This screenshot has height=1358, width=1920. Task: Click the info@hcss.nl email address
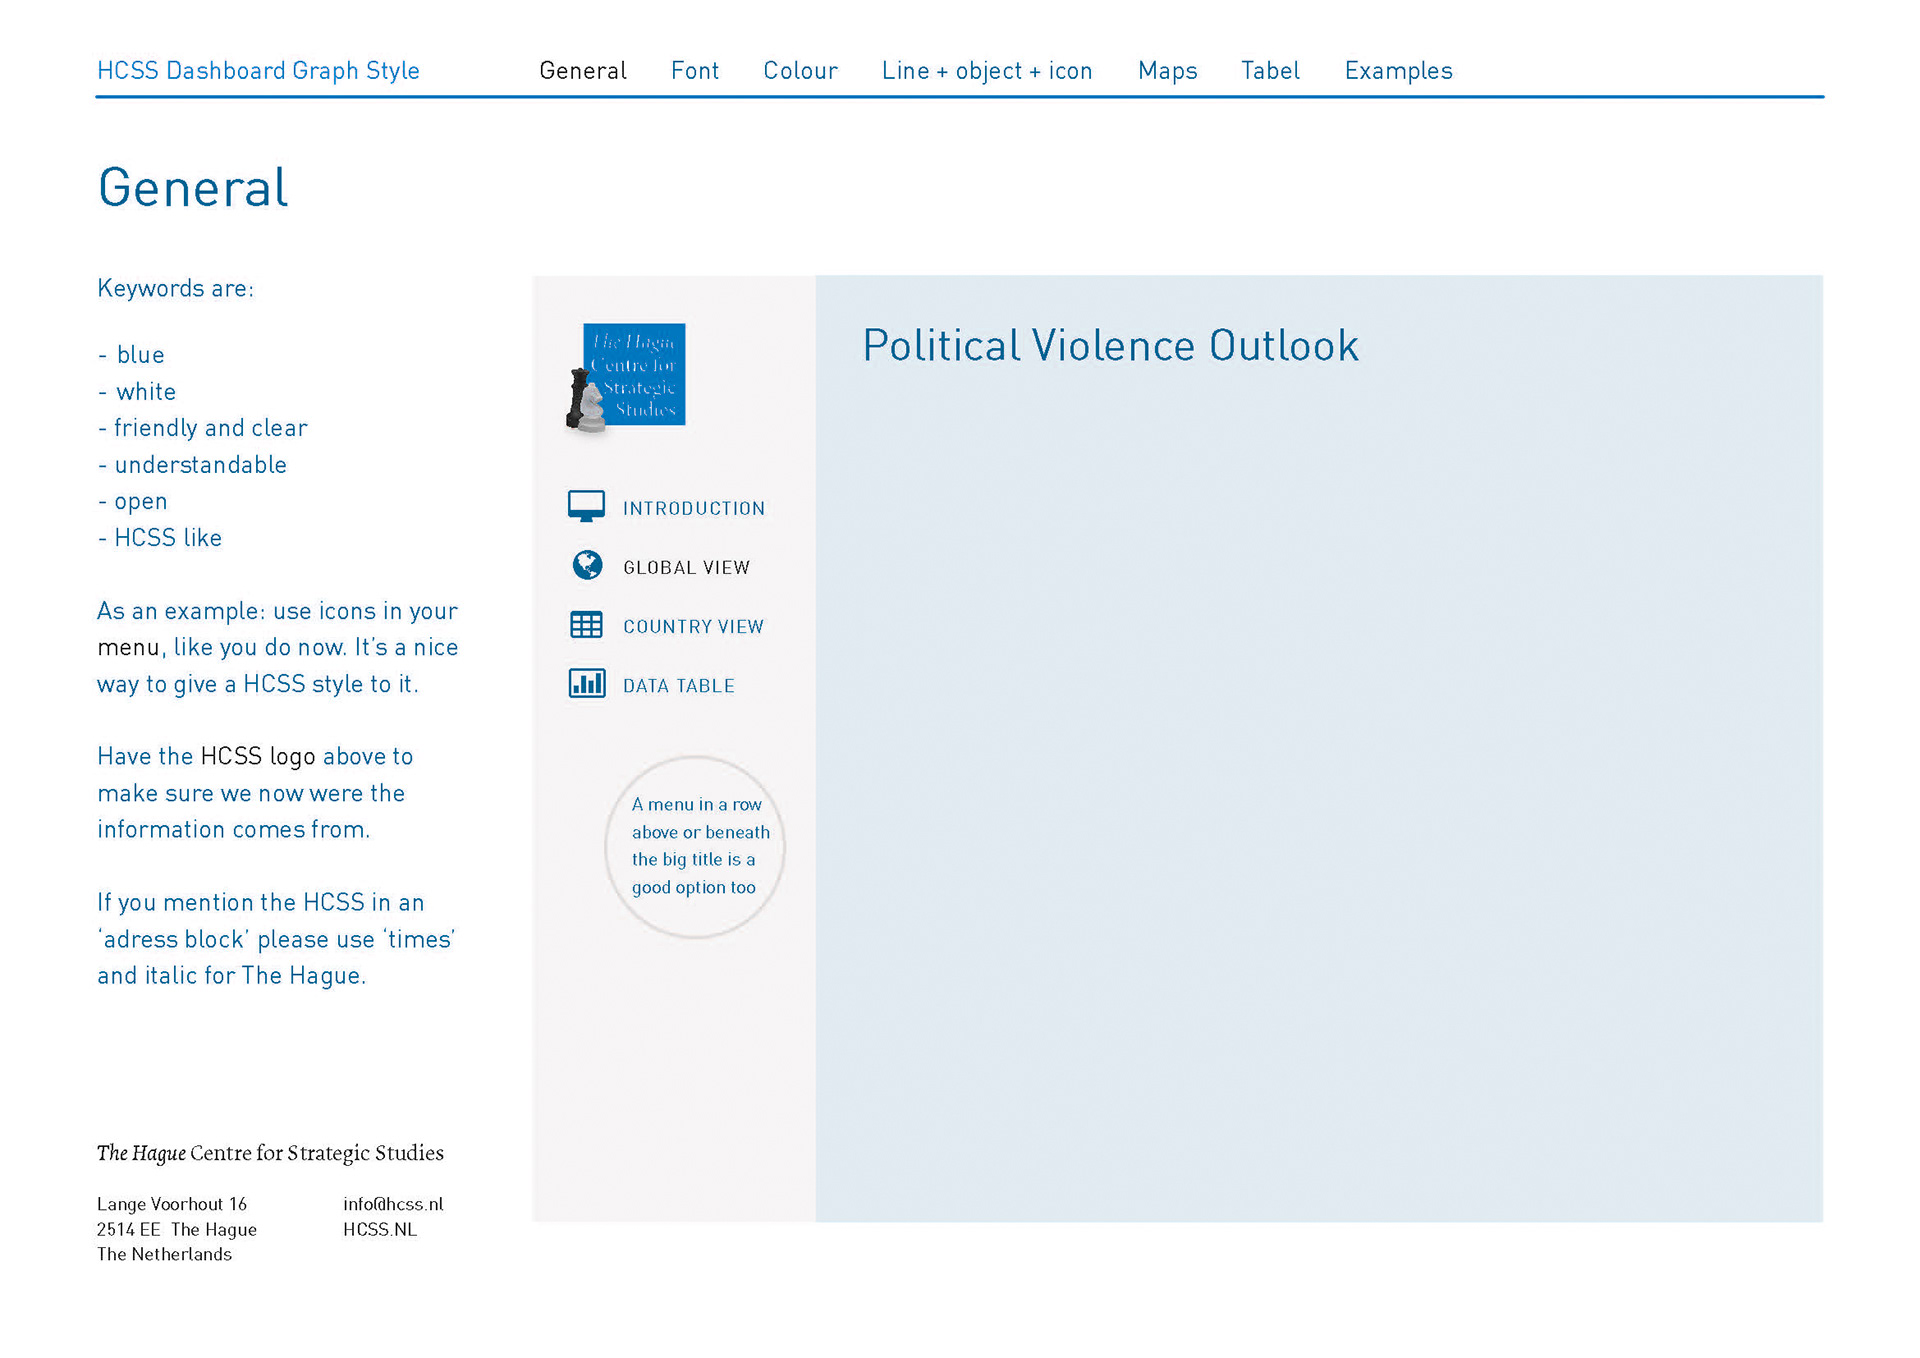pyautogui.click(x=393, y=1204)
